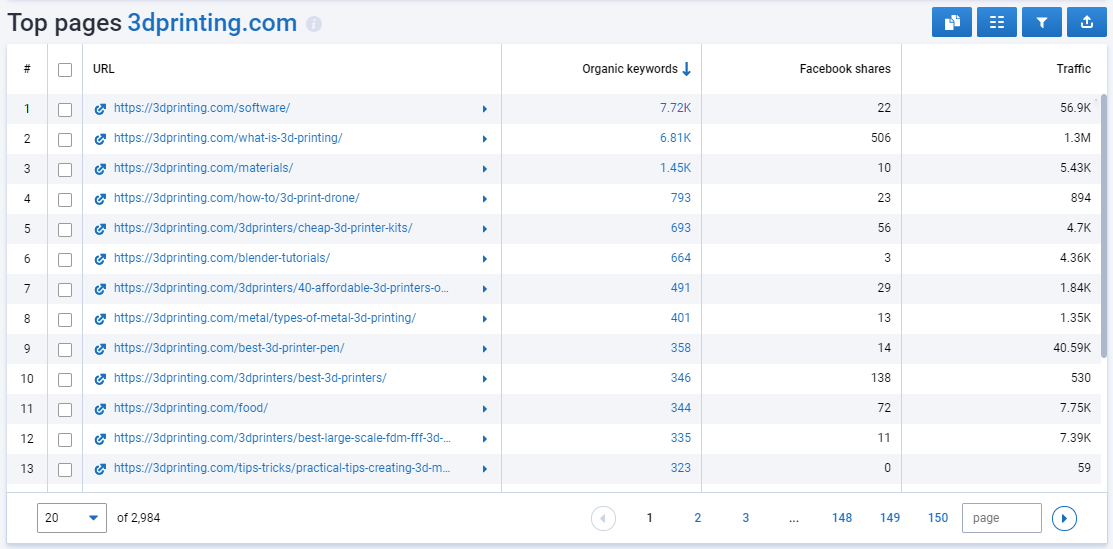Sort by the Organic keywords column header
The width and height of the screenshot is (1113, 549).
(630, 69)
